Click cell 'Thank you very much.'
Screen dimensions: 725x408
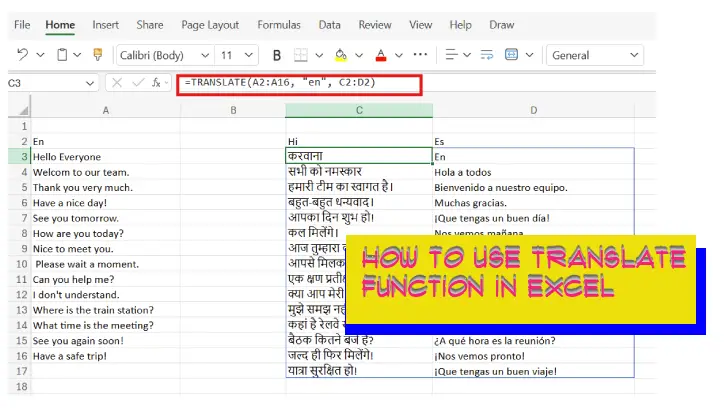(105, 187)
